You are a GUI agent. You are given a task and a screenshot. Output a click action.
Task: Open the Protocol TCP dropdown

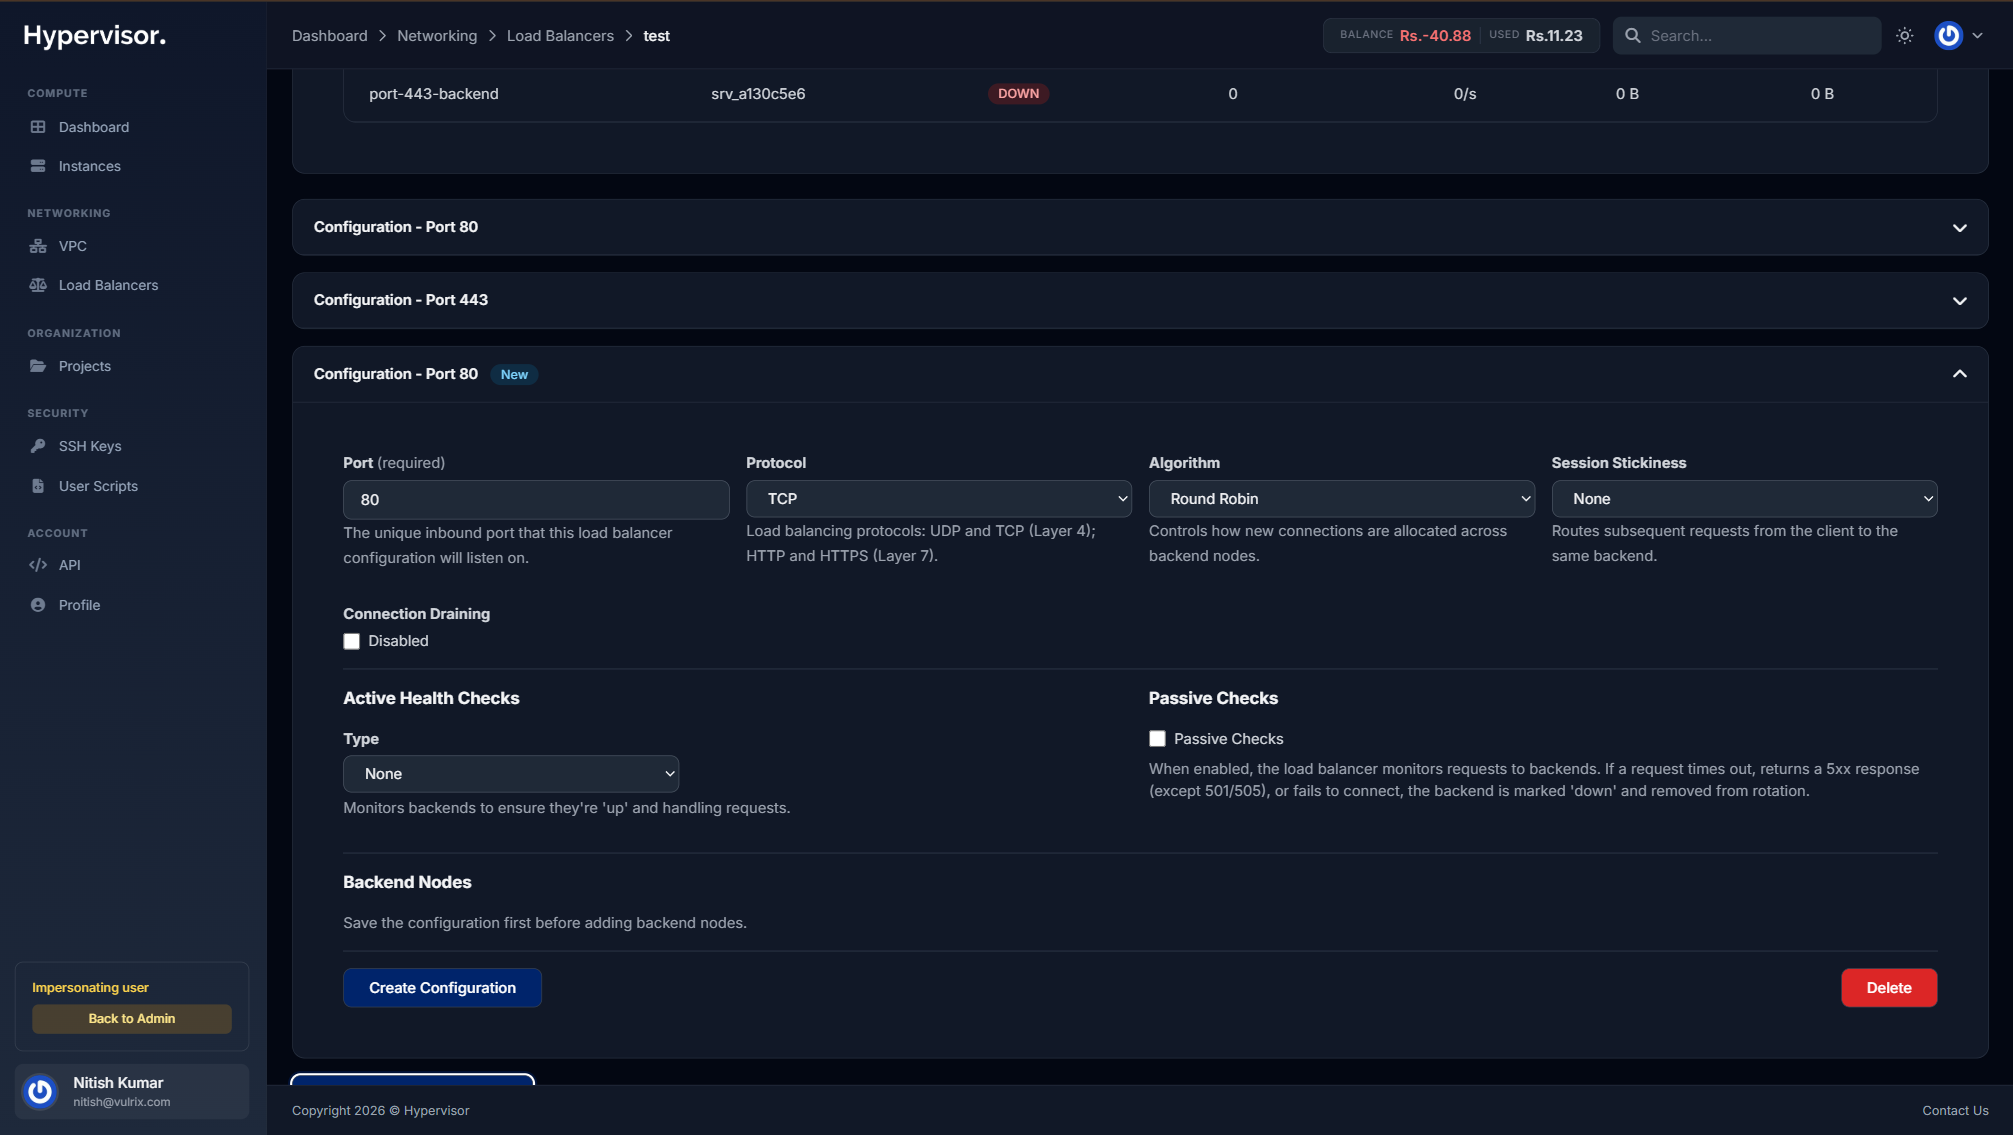(938, 499)
